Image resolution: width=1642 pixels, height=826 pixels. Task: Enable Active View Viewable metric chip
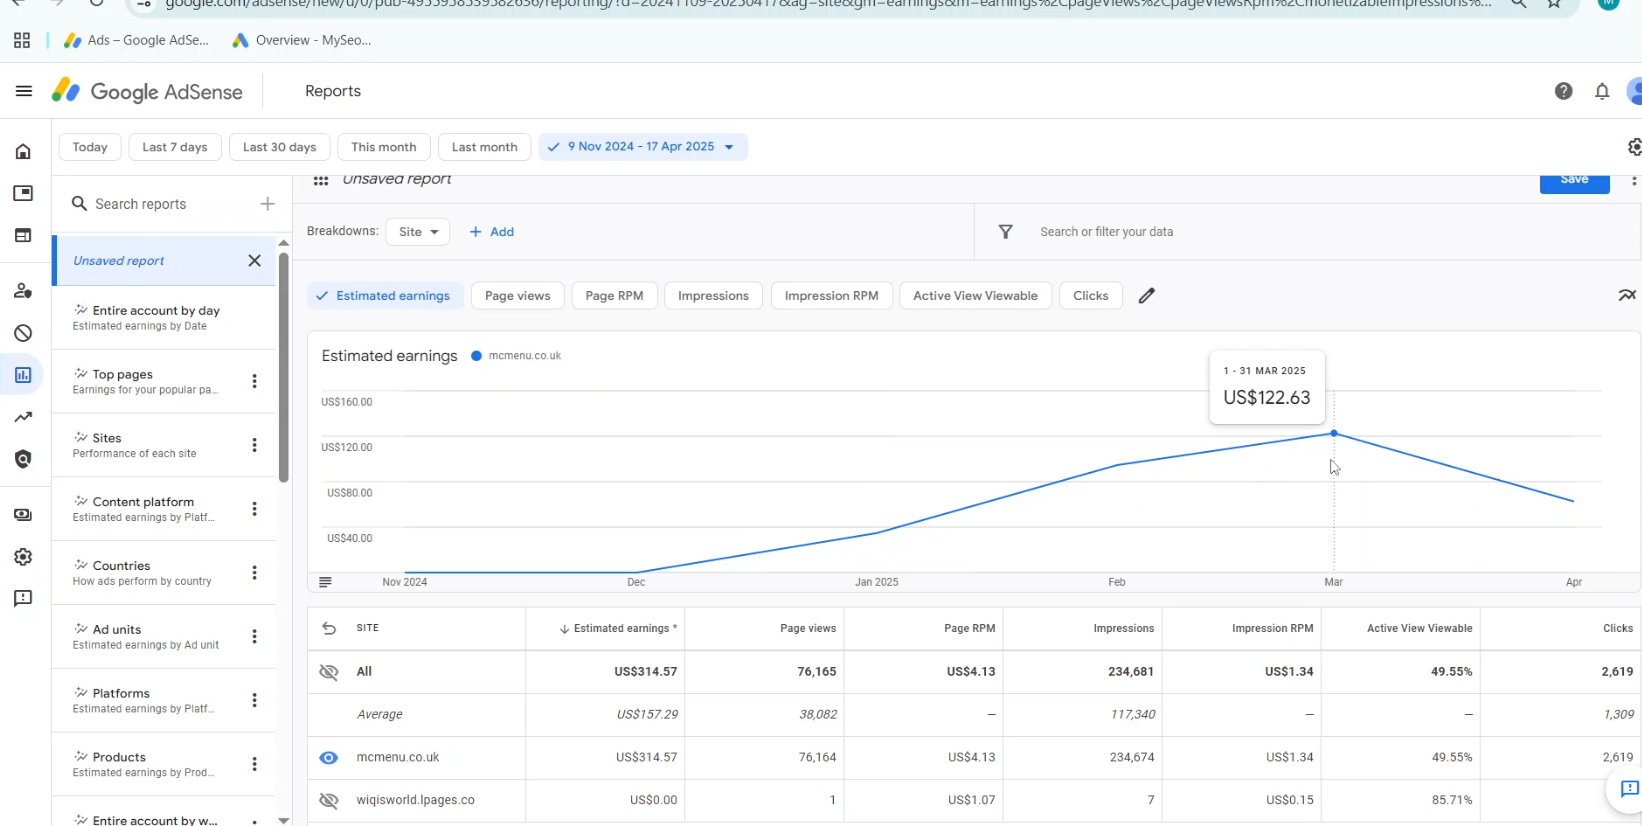(975, 296)
